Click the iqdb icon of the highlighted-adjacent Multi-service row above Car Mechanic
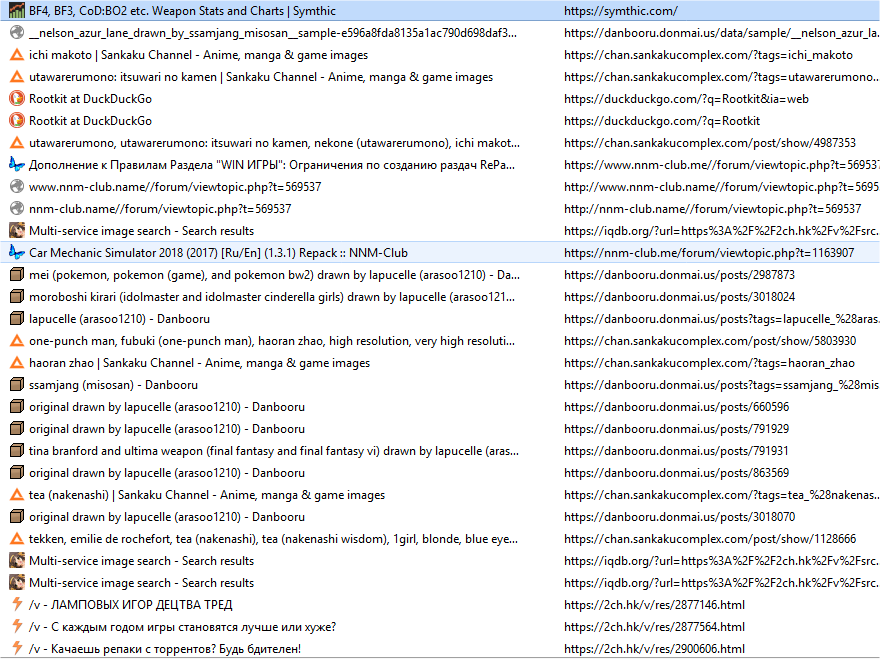Screen dimensions: 880x659 coord(17,231)
